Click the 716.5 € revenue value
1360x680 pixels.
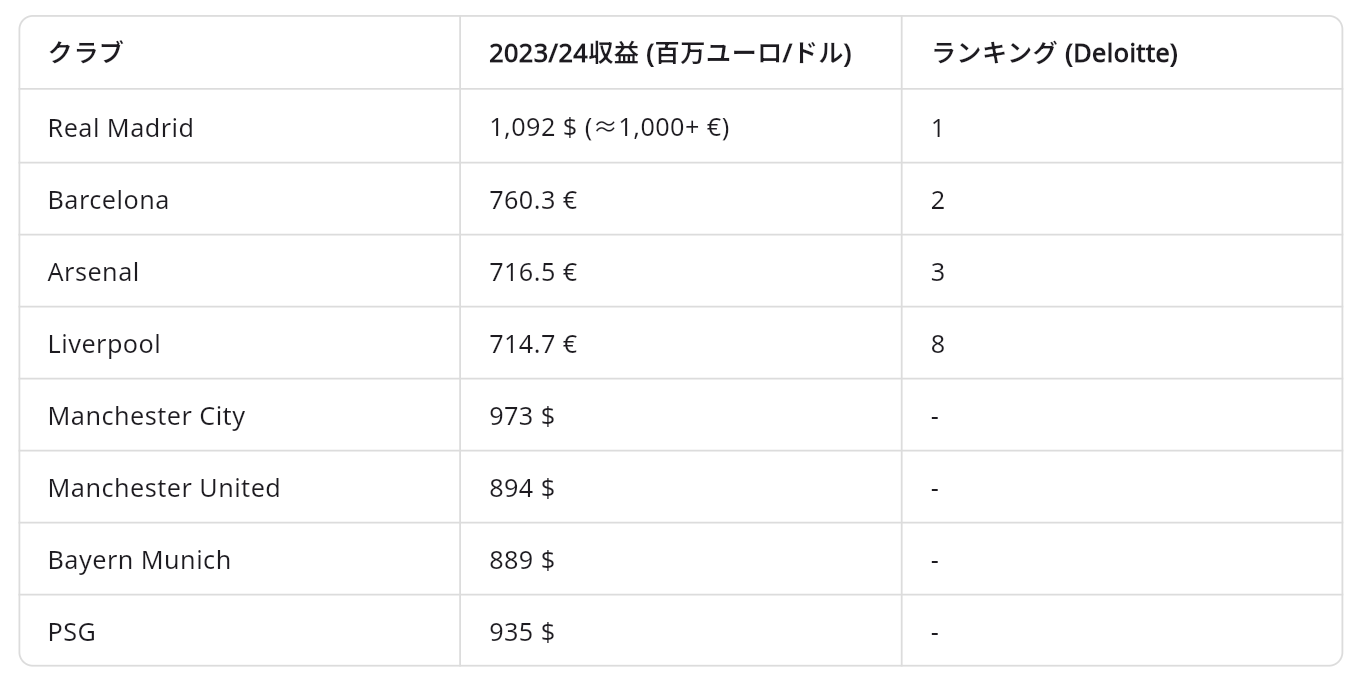click(533, 272)
